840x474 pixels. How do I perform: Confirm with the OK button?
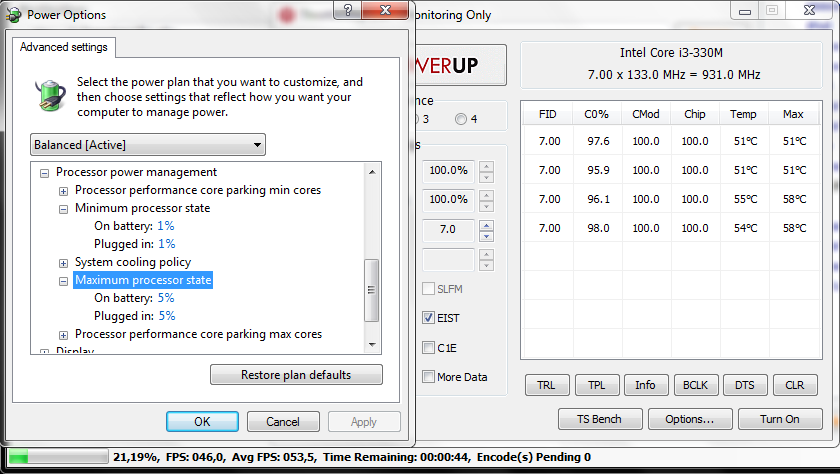click(x=202, y=422)
